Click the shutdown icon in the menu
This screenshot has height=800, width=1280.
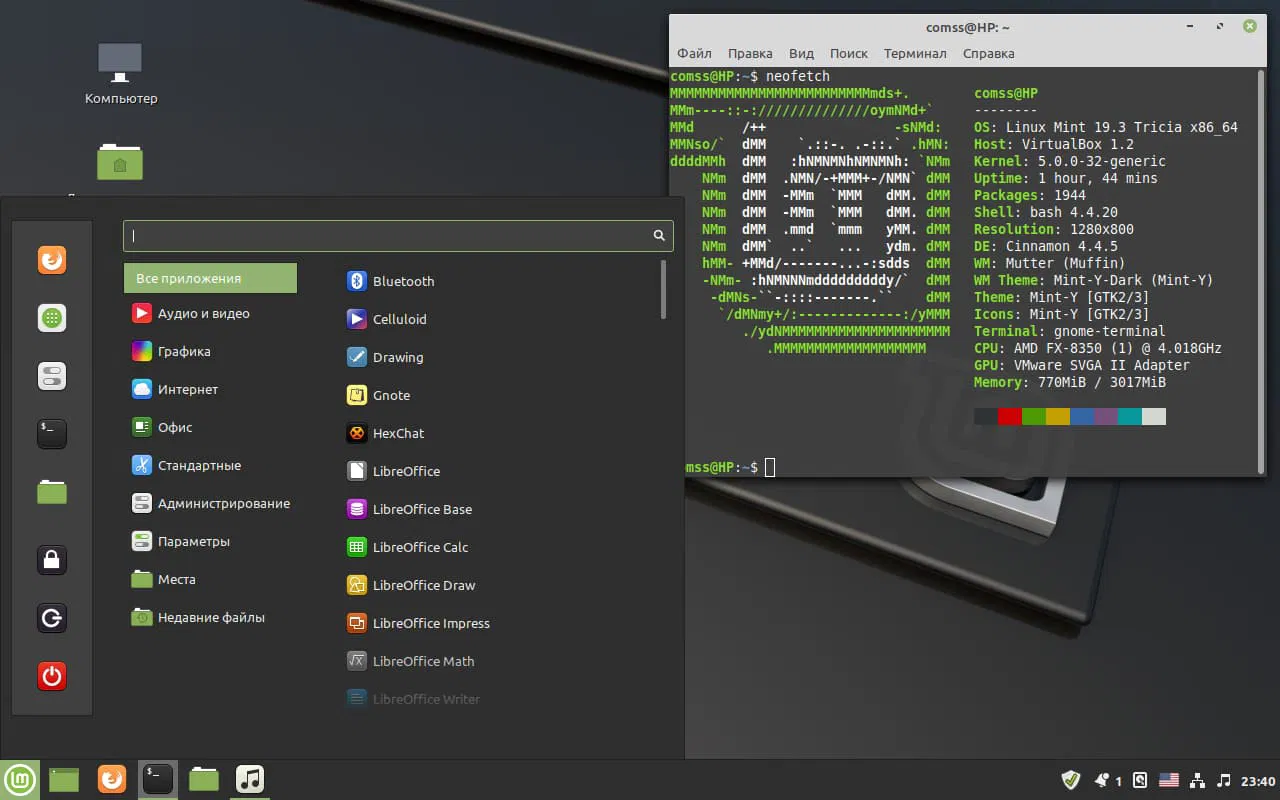click(x=51, y=676)
